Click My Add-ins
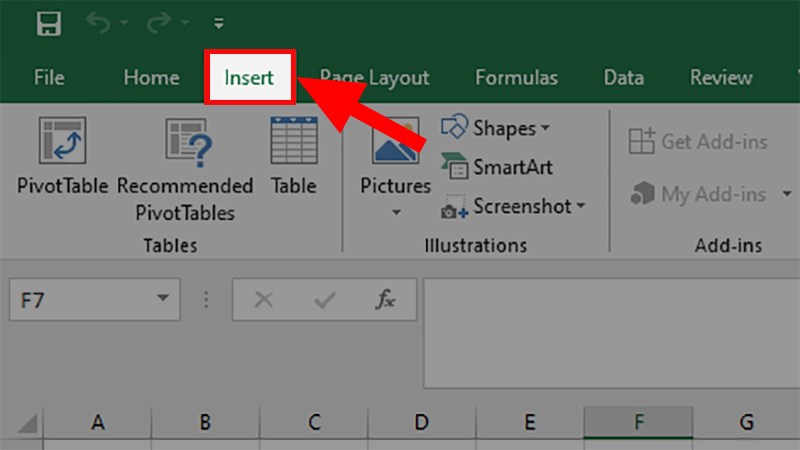Image resolution: width=800 pixels, height=450 pixels. tap(698, 194)
